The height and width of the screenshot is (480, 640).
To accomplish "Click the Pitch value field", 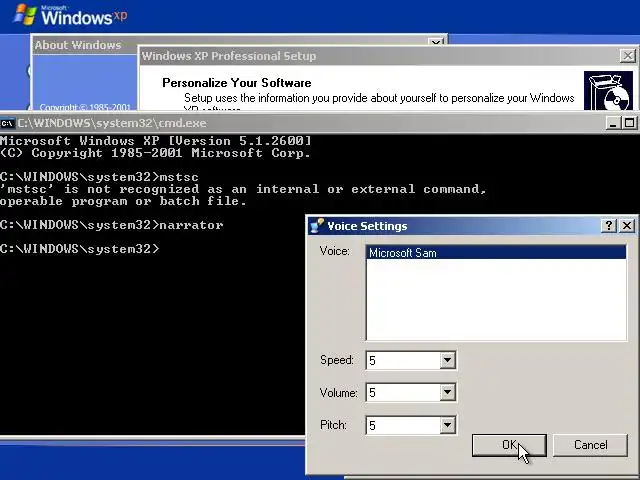I will 403,425.
